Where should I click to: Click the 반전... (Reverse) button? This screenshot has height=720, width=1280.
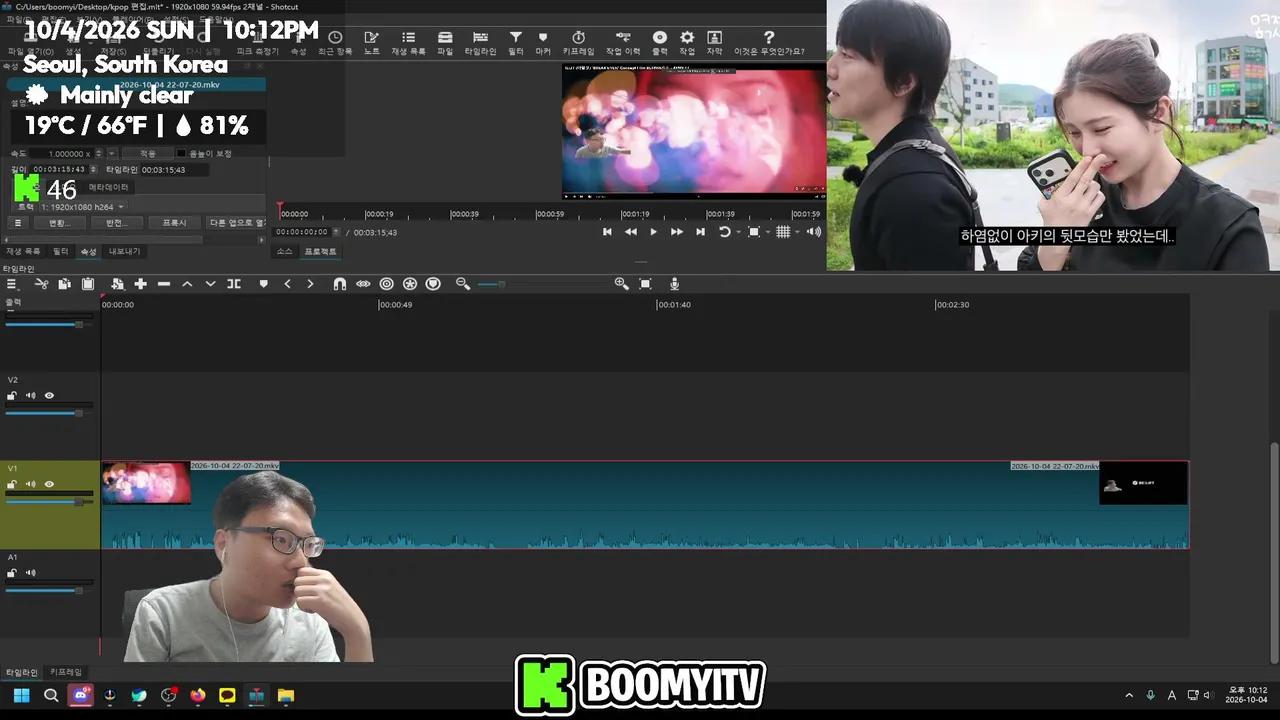(x=116, y=223)
